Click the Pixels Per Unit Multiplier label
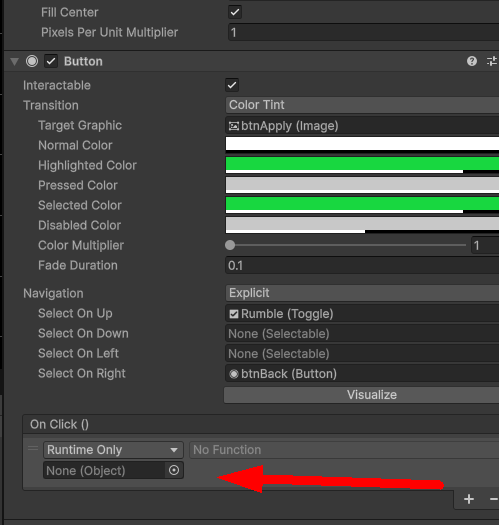 coord(110,33)
